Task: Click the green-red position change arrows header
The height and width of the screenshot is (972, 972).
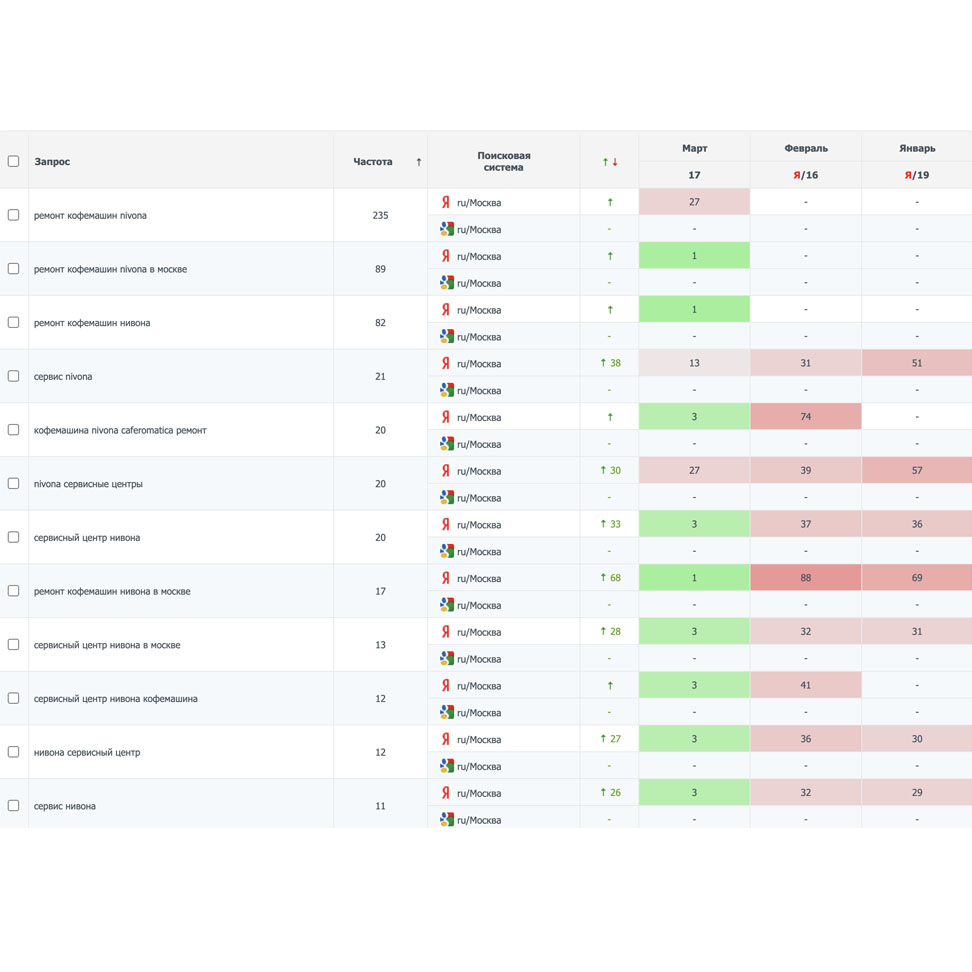Action: point(610,162)
